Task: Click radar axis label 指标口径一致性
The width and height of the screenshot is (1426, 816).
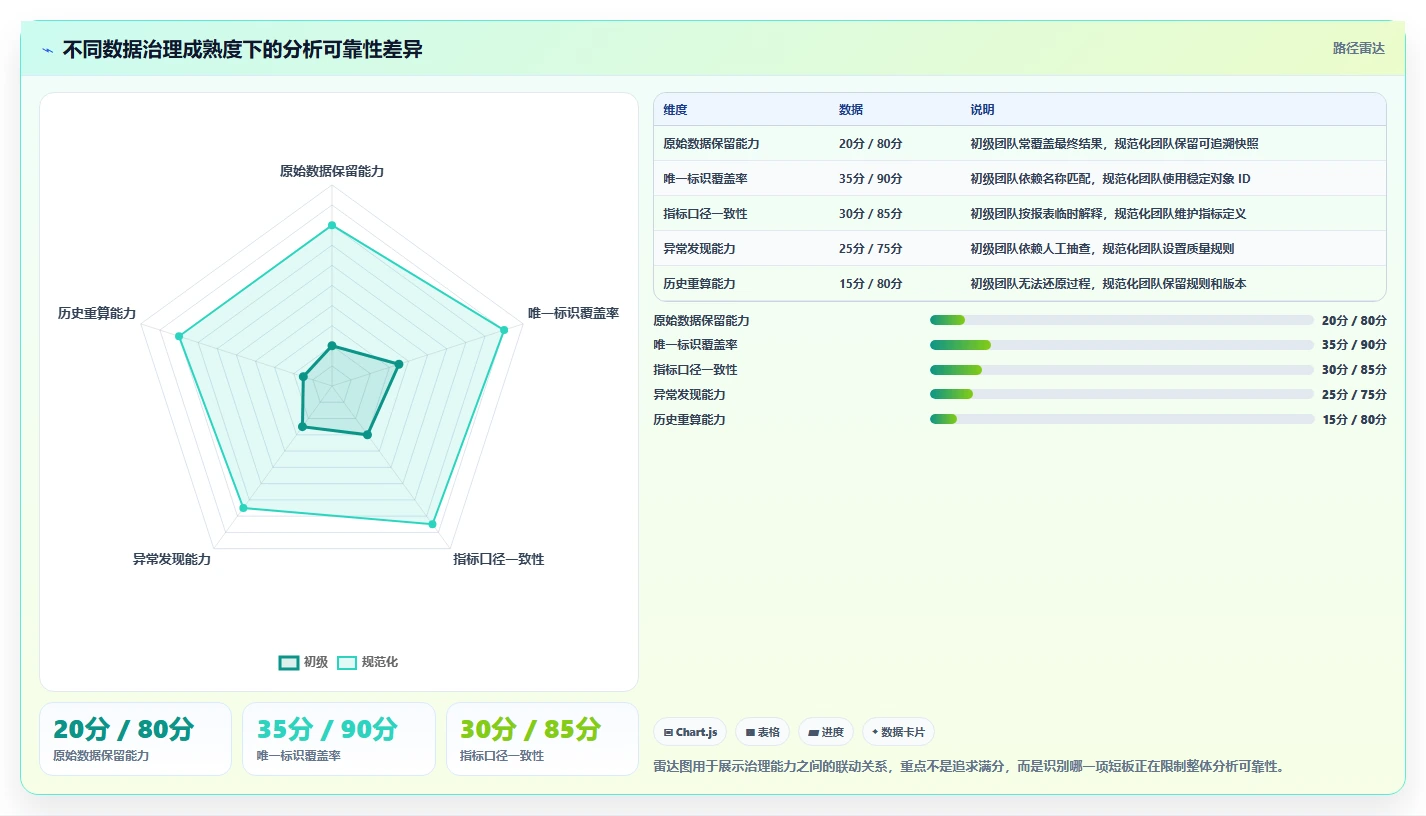Action: [499, 559]
